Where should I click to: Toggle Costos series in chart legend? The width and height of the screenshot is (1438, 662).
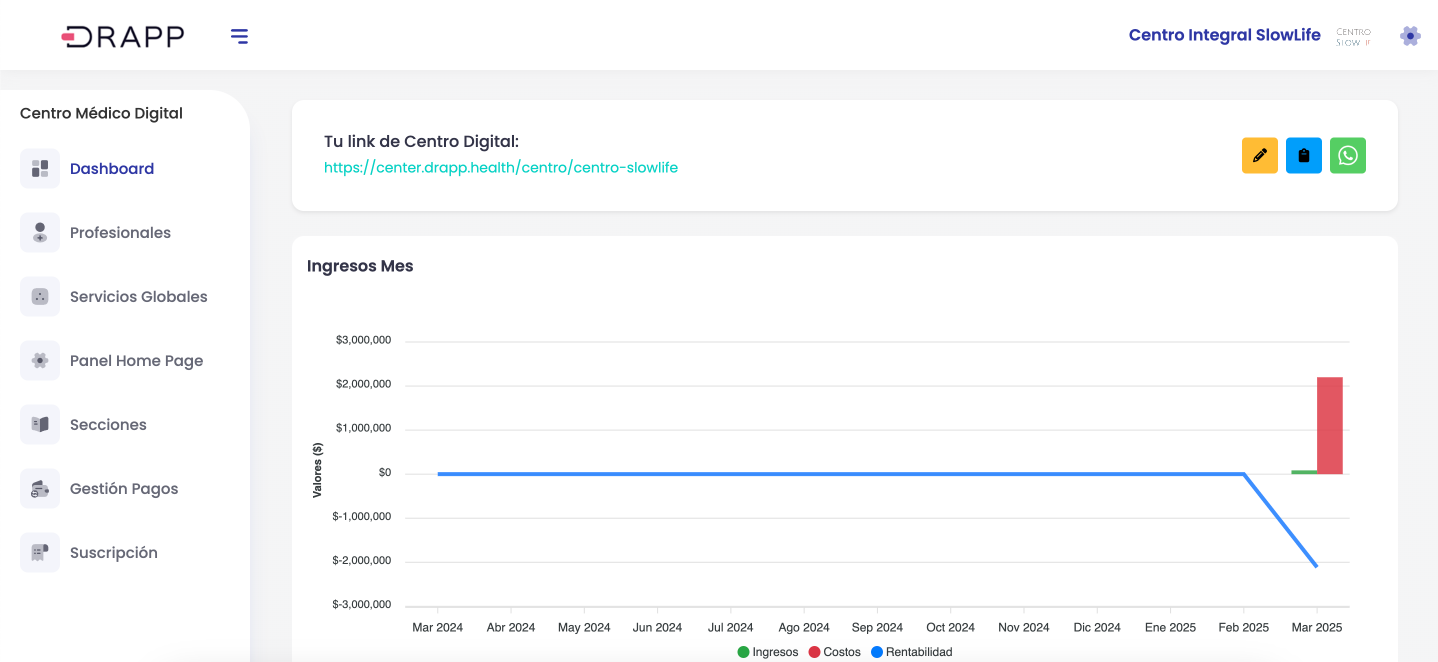tap(834, 652)
